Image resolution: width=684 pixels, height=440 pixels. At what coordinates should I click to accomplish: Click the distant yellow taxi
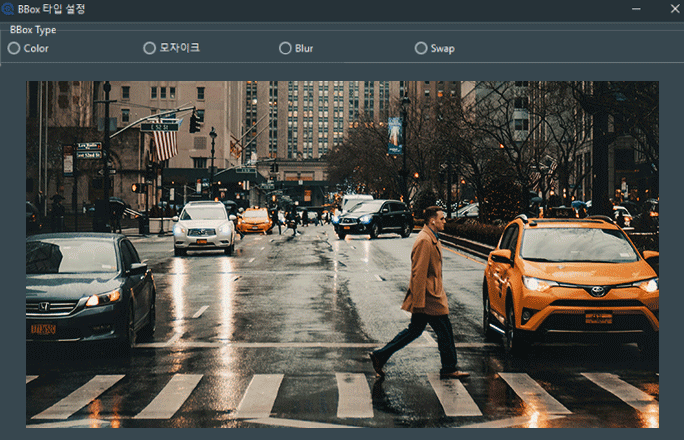coord(254,220)
